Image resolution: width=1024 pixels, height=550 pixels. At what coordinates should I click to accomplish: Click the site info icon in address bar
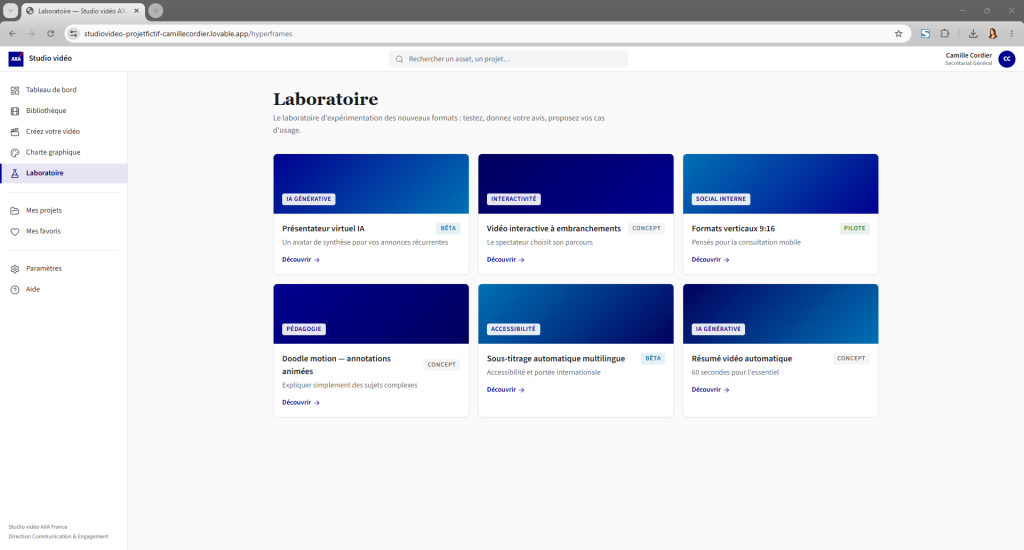[x=74, y=33]
